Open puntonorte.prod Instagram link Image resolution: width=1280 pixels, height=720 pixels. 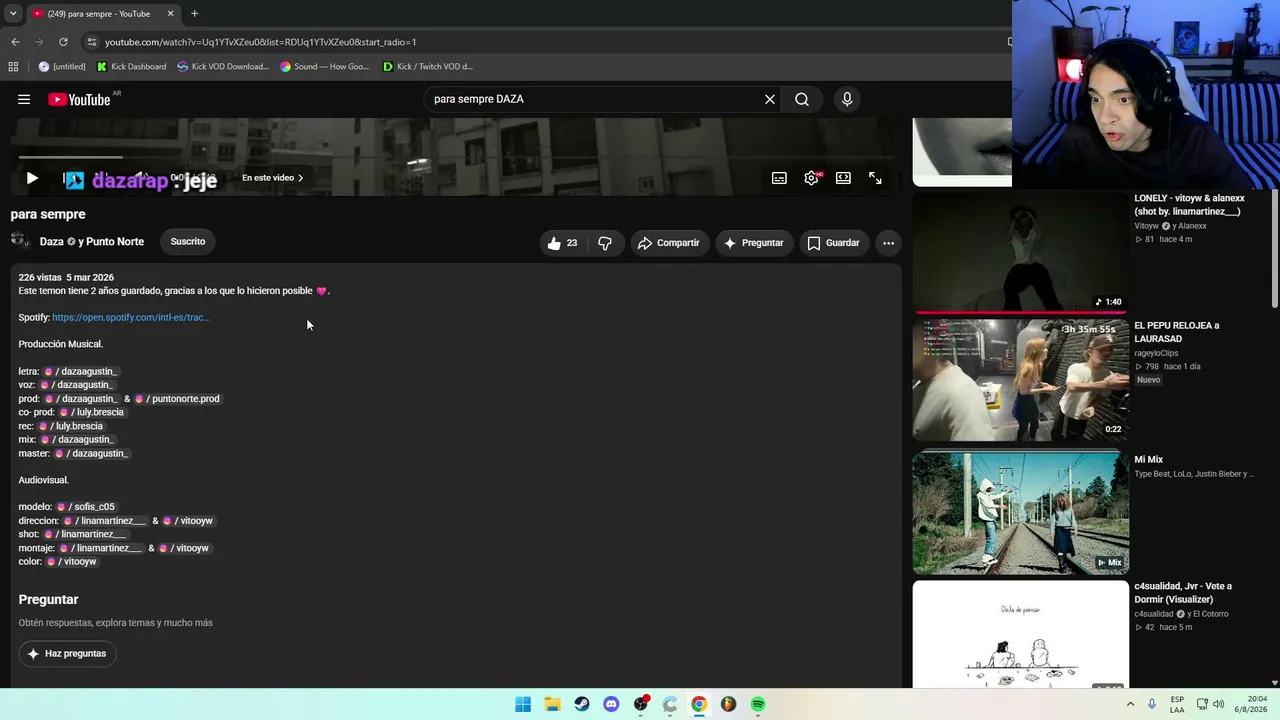pyautogui.click(x=177, y=399)
